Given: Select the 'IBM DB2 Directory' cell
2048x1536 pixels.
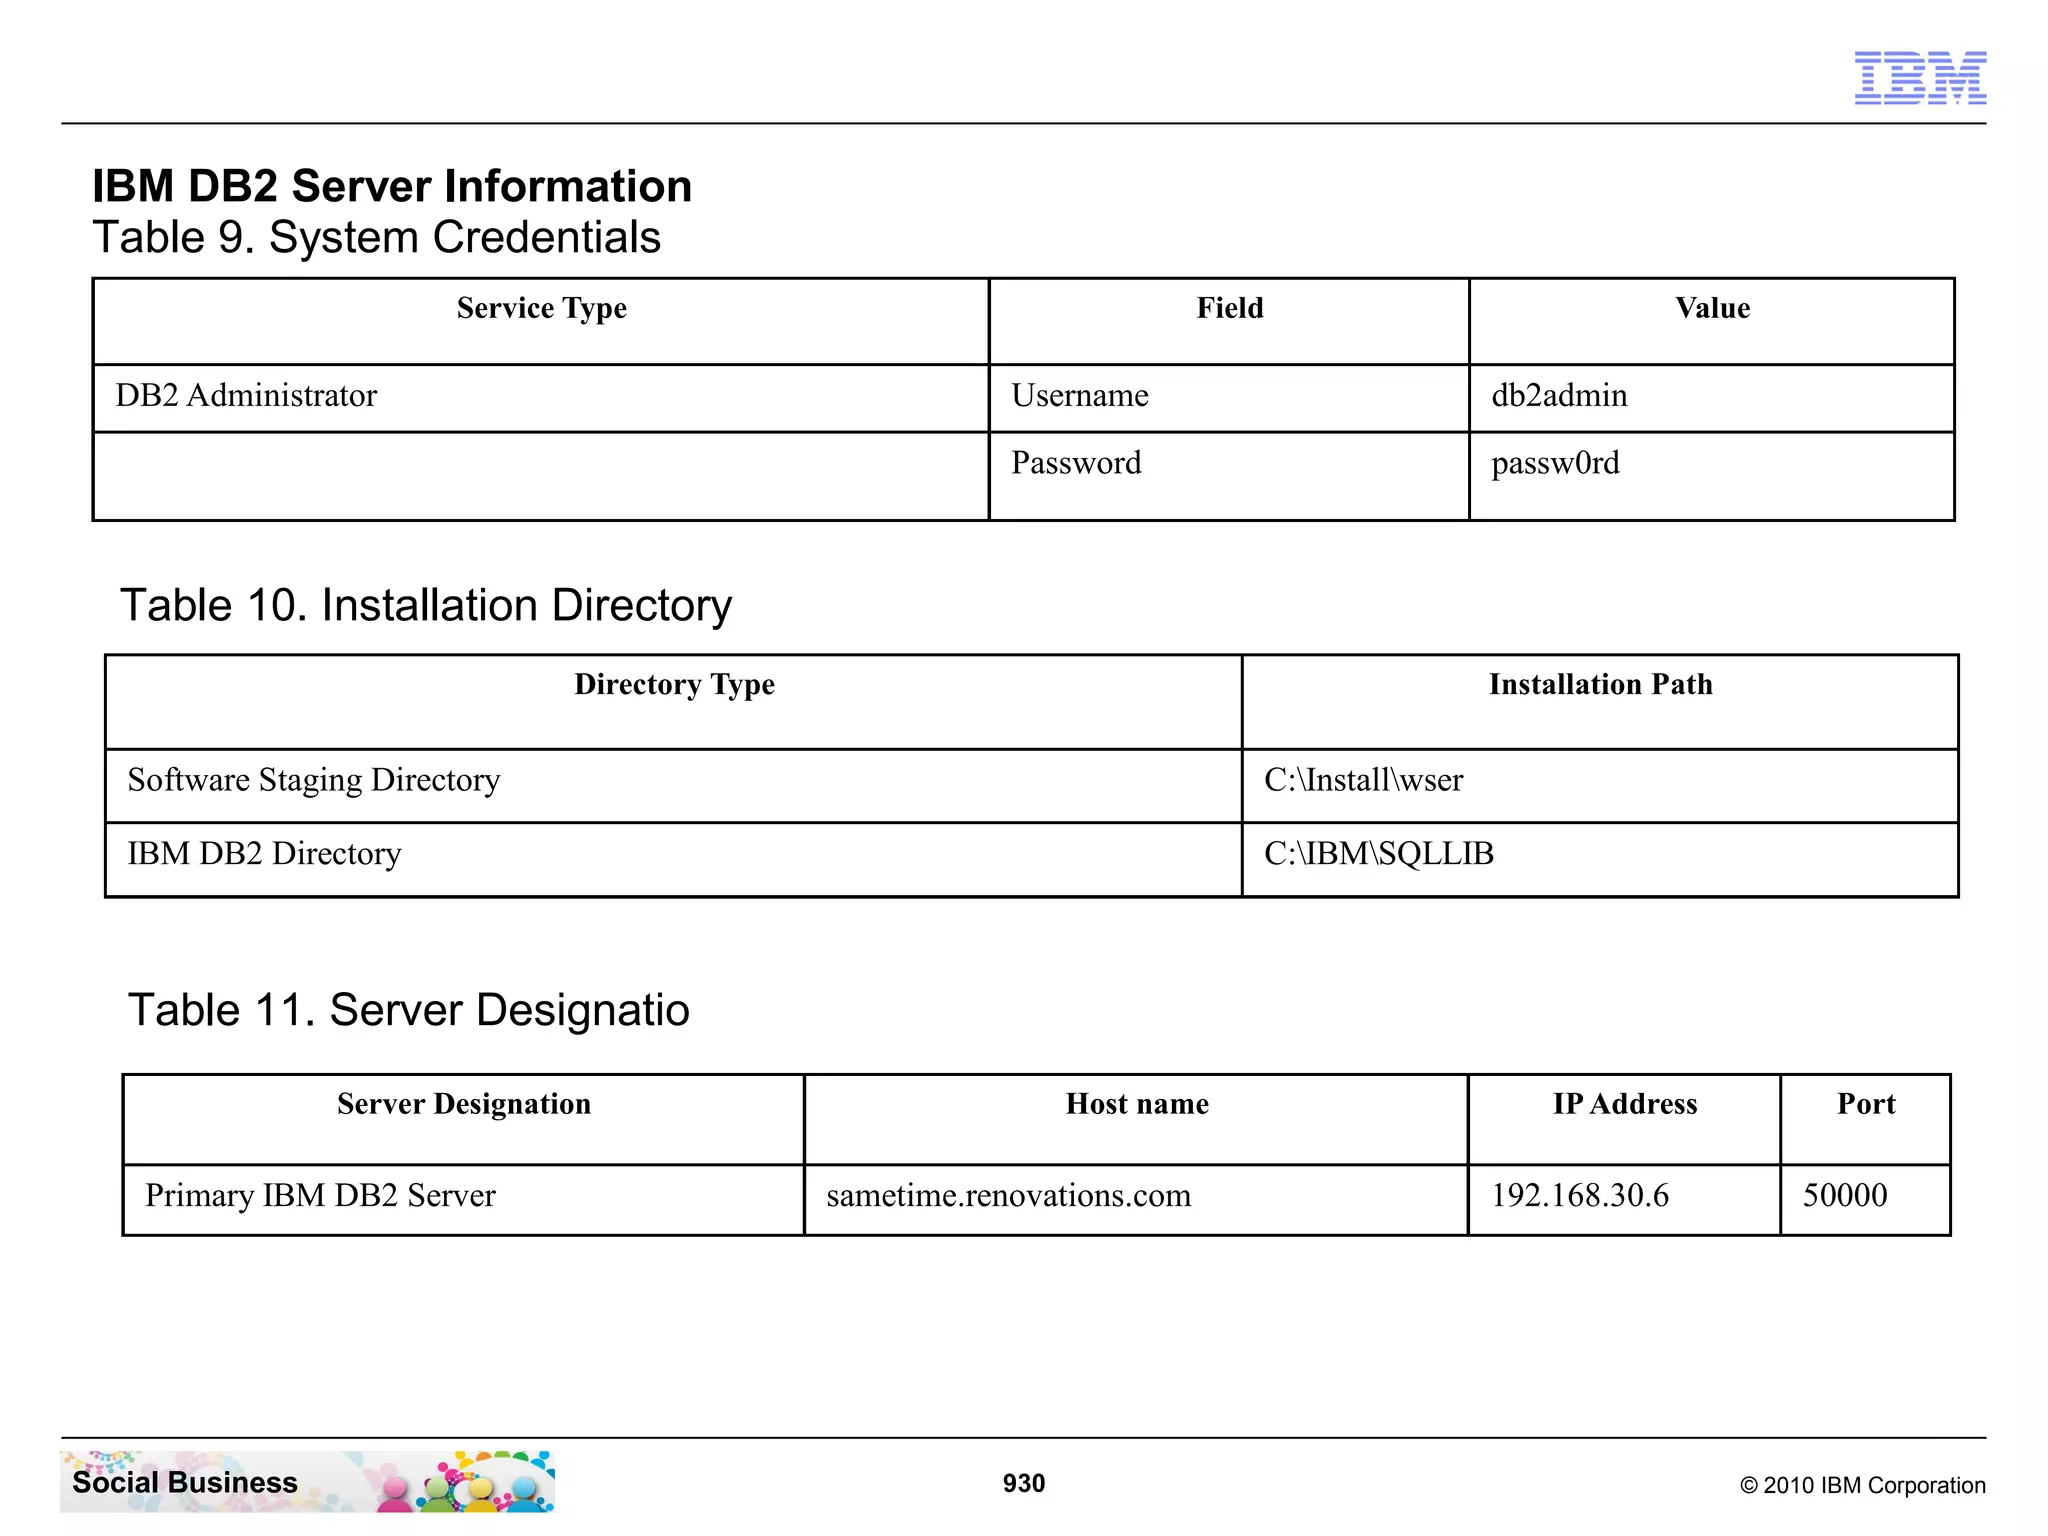Looking at the screenshot, I should tap(674, 860).
